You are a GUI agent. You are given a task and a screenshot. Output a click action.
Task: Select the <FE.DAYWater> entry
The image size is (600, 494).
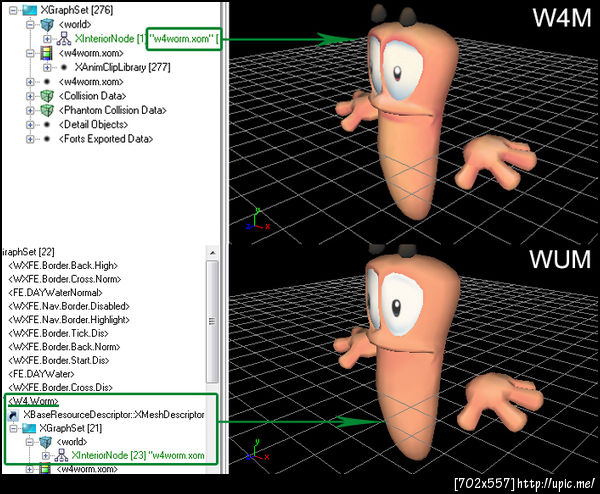pos(41,374)
